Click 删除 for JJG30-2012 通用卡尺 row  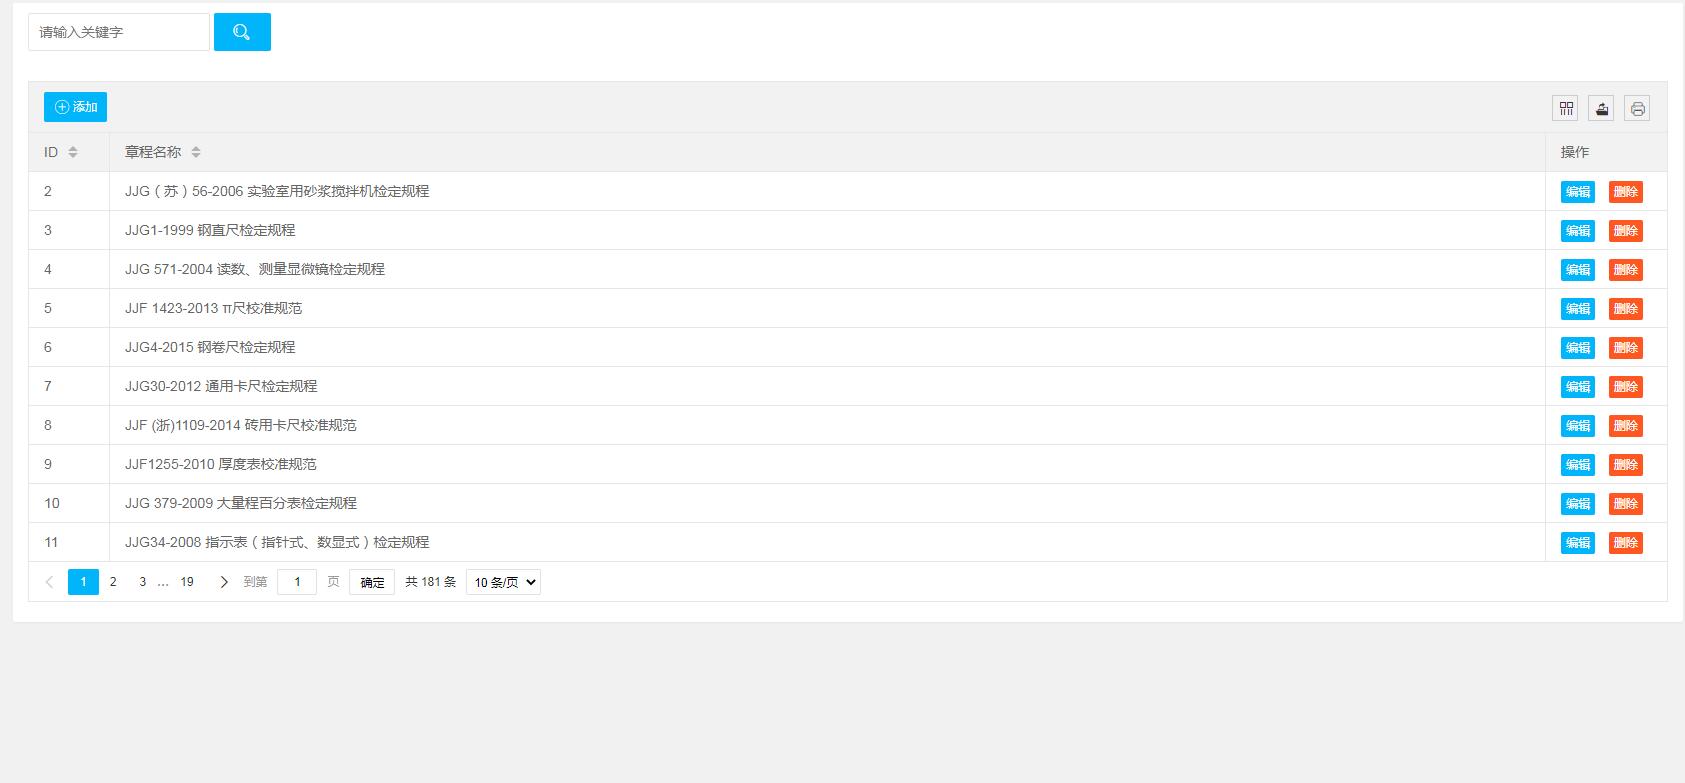(x=1626, y=387)
